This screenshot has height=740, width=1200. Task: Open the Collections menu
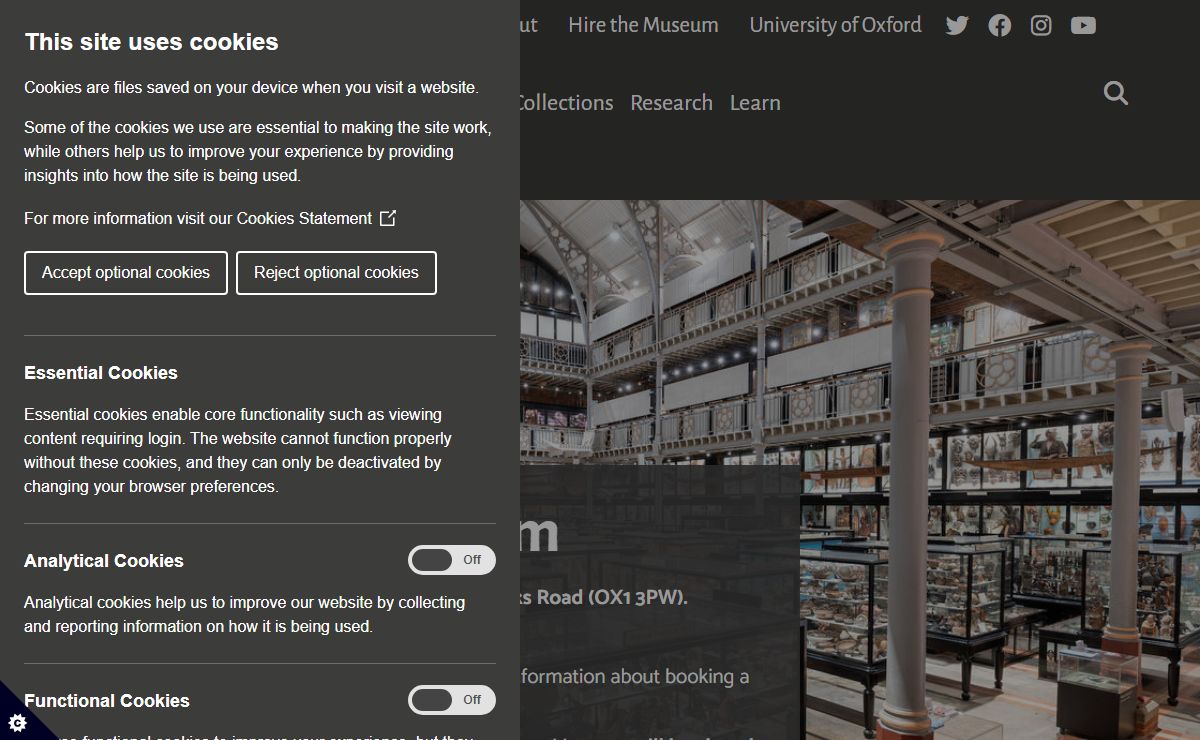pyautogui.click(x=566, y=103)
